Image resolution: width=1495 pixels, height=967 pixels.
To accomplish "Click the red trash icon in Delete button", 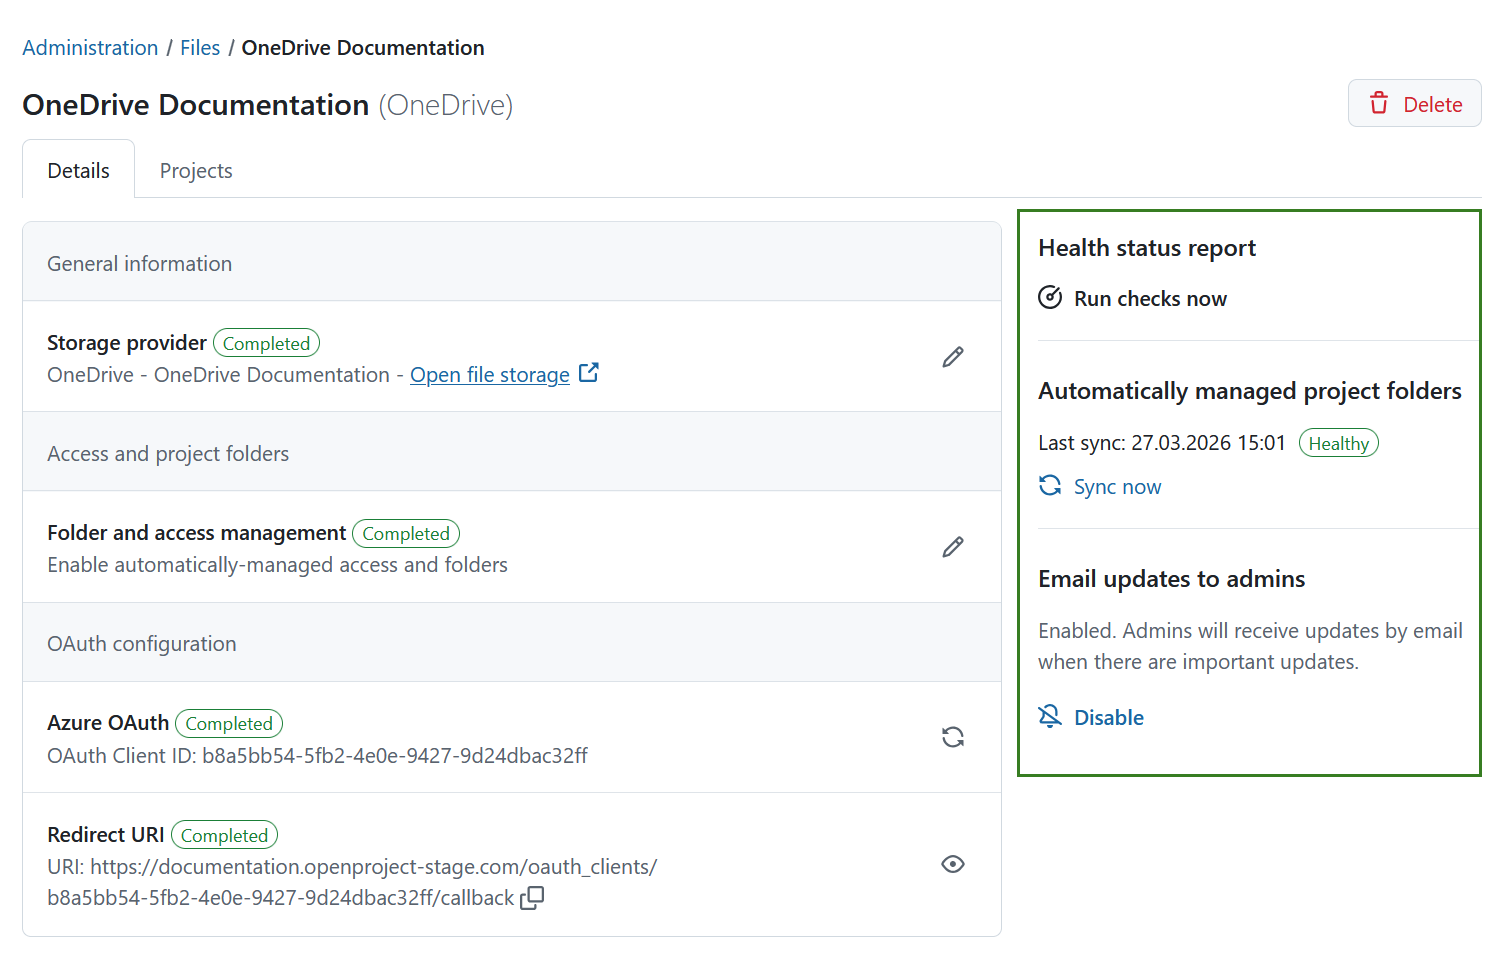I will click(1380, 103).
